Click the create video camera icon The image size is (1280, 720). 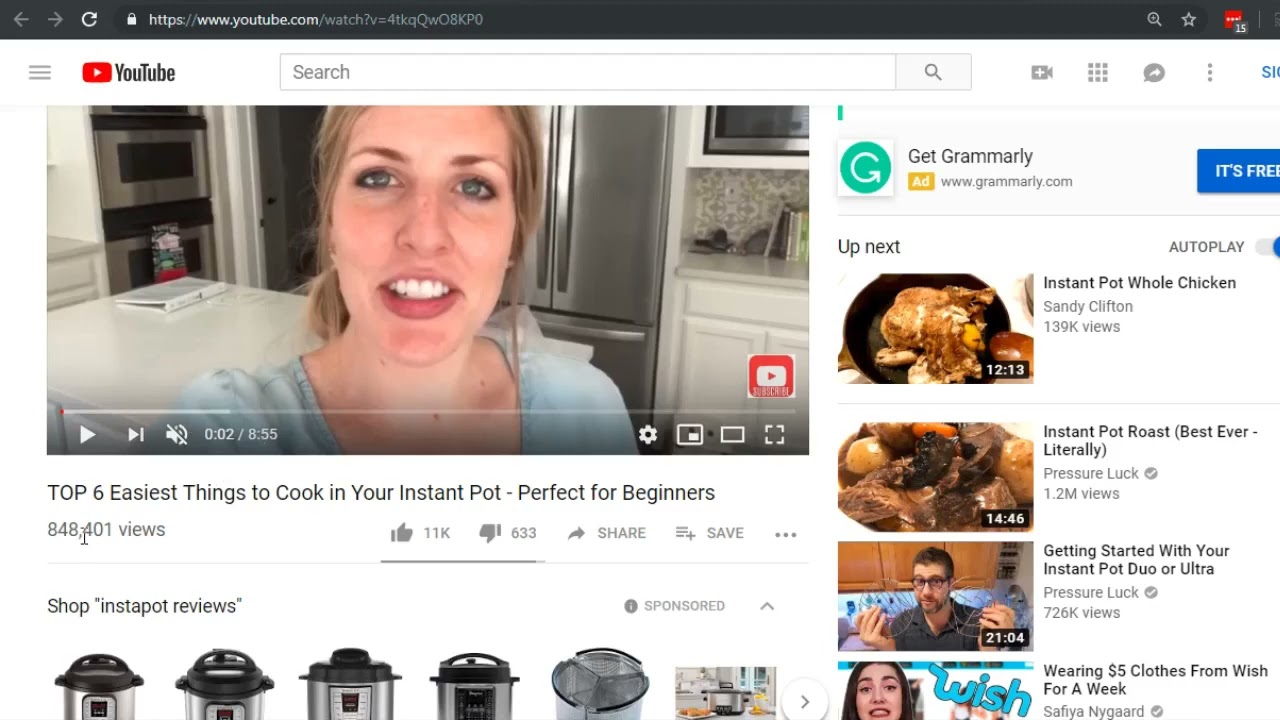(1042, 72)
